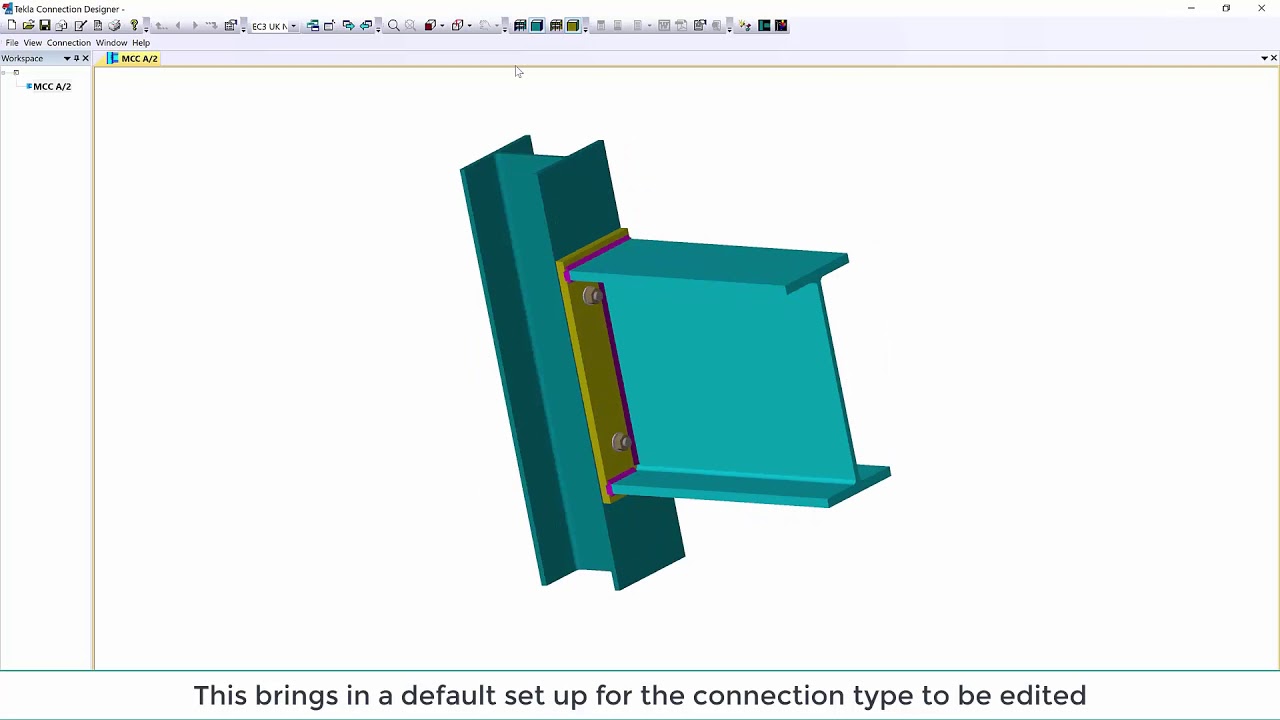Open the File menu
This screenshot has width=1280, height=720.
[12, 43]
